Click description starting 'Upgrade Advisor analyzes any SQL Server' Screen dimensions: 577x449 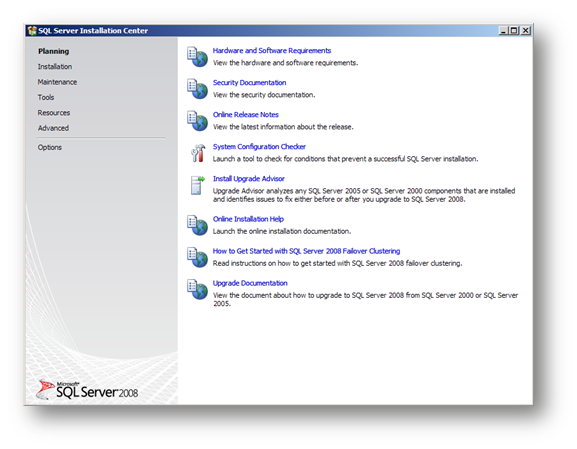point(364,195)
